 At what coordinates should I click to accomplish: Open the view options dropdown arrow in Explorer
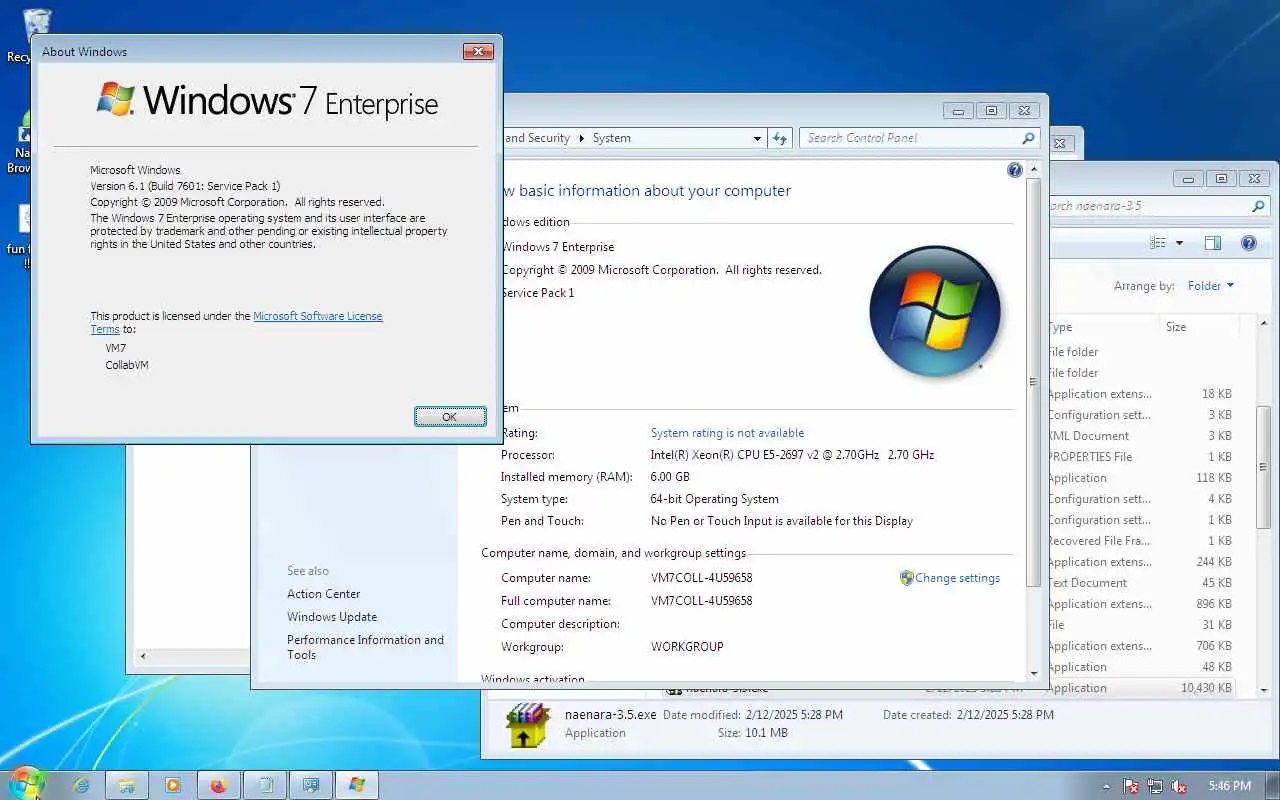coord(1179,243)
